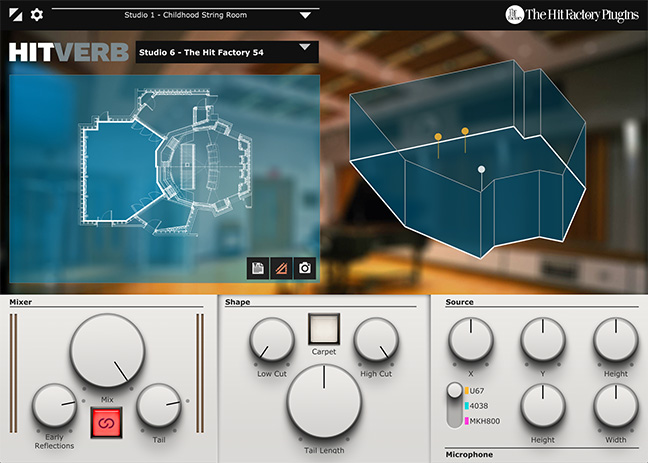Adjust the large Mix knob
The image size is (648, 463).
(x=107, y=351)
